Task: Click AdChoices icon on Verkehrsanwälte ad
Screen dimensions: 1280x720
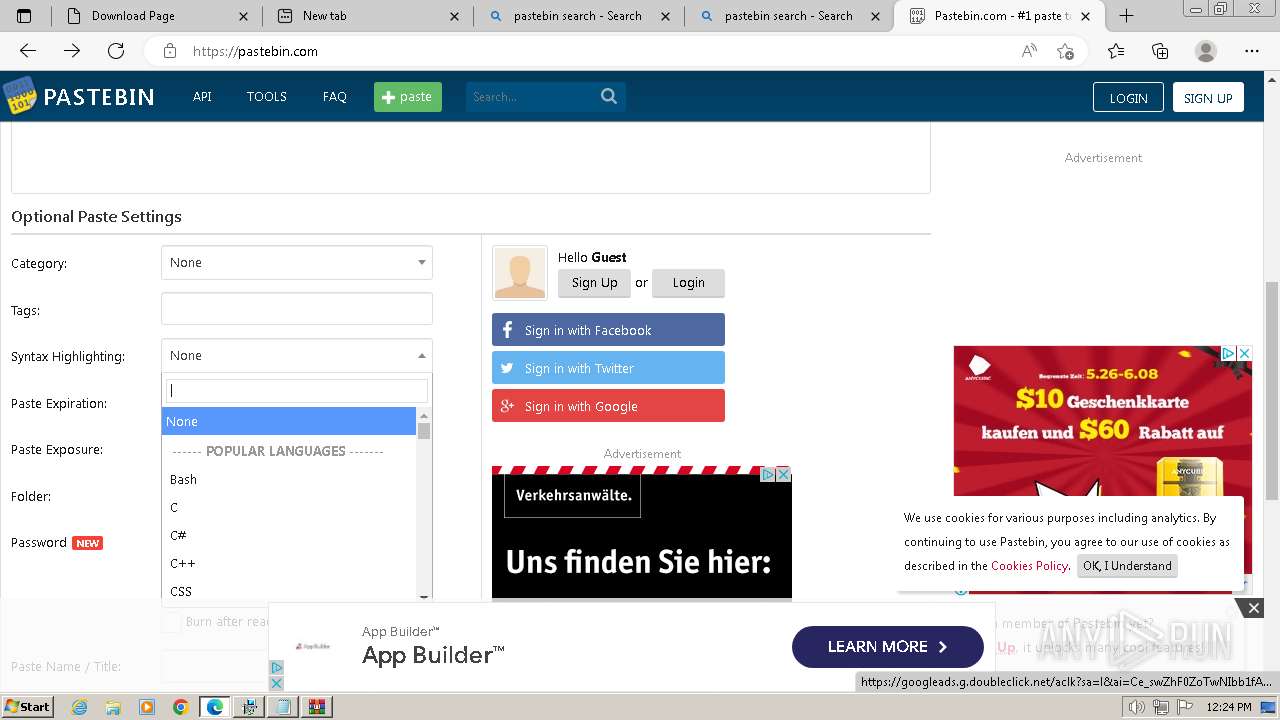Action: pyautogui.click(x=768, y=474)
